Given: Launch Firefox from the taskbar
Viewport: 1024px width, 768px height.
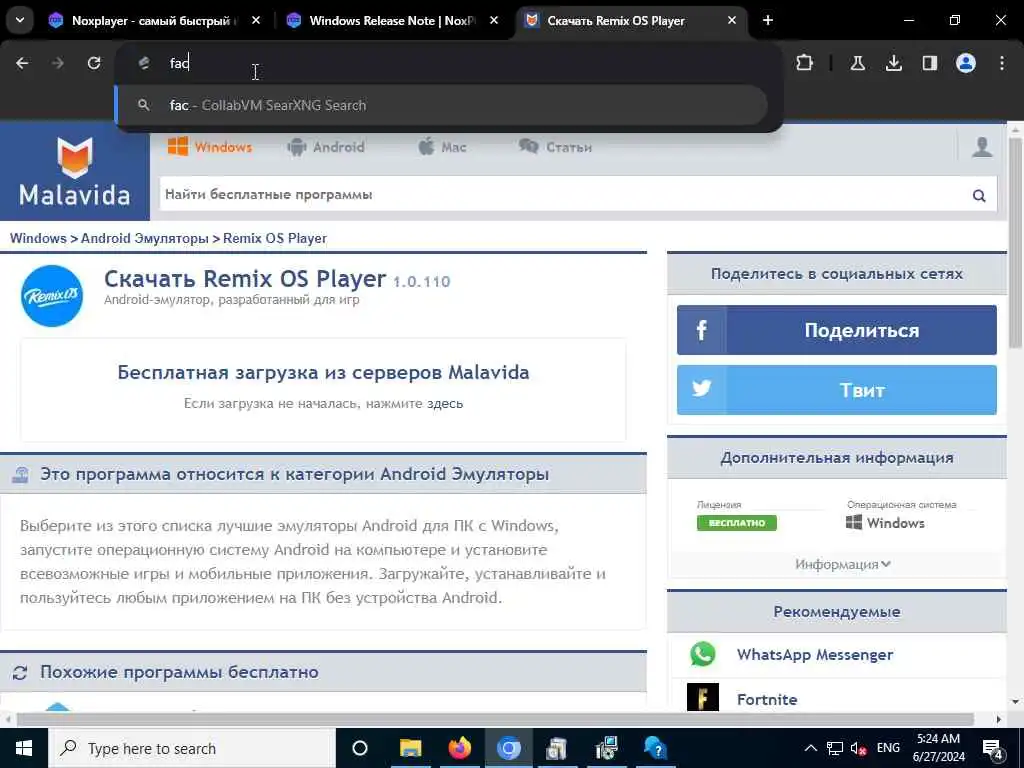Looking at the screenshot, I should pyautogui.click(x=460, y=748).
